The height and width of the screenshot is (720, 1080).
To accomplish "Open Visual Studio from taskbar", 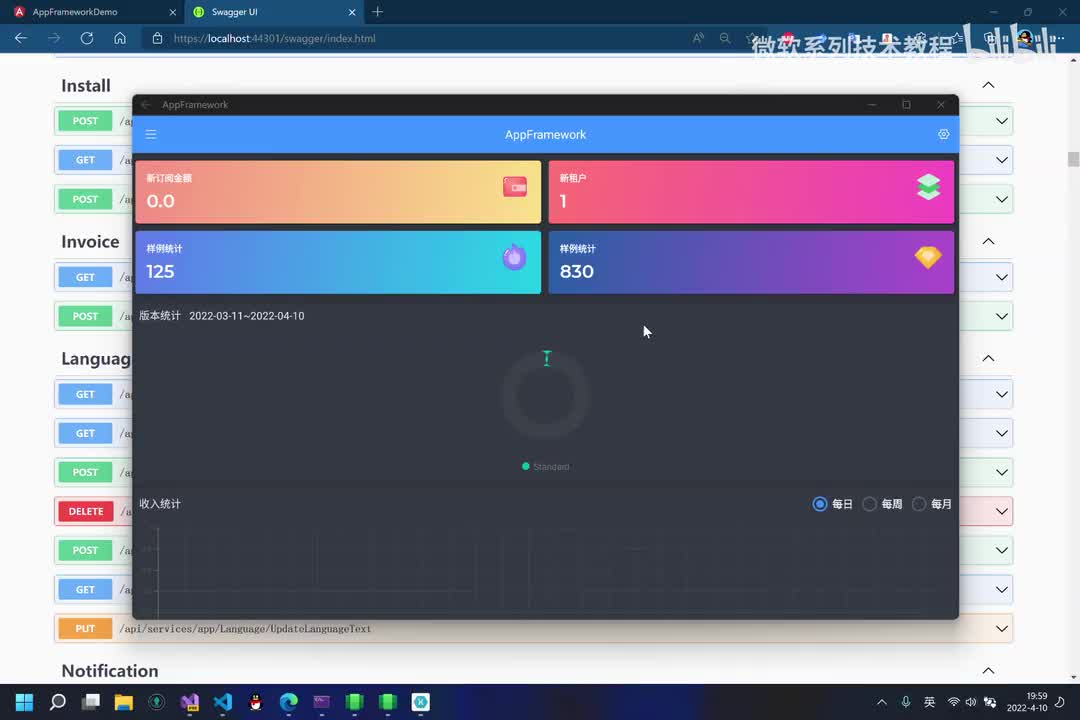I will click(189, 702).
